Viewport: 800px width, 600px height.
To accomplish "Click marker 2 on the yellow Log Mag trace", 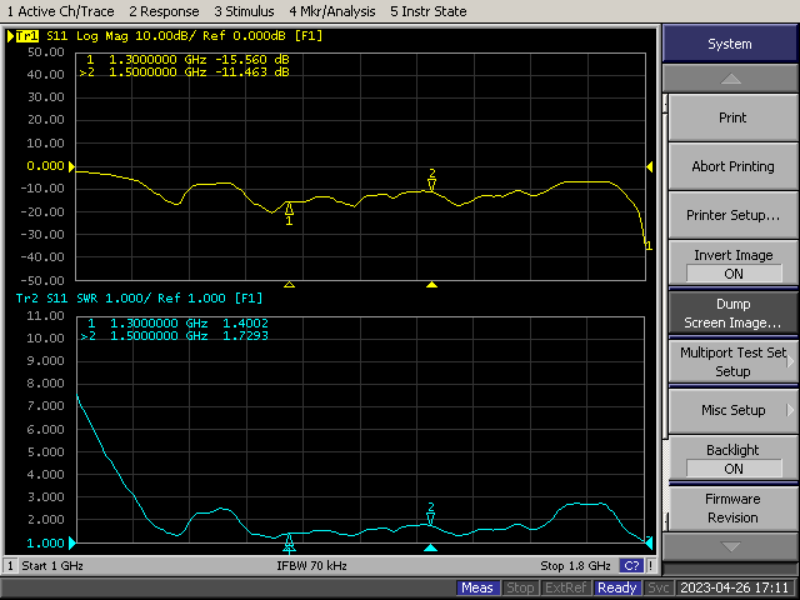I will tap(432, 180).
